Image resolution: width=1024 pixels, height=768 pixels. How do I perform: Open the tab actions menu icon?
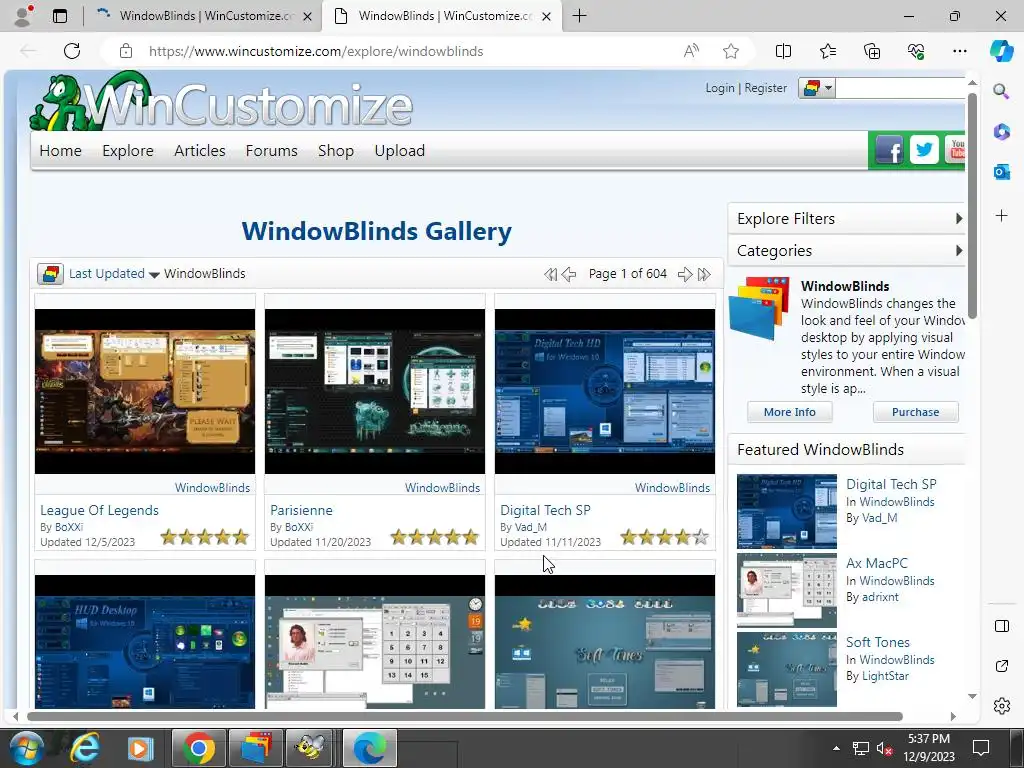click(x=60, y=16)
